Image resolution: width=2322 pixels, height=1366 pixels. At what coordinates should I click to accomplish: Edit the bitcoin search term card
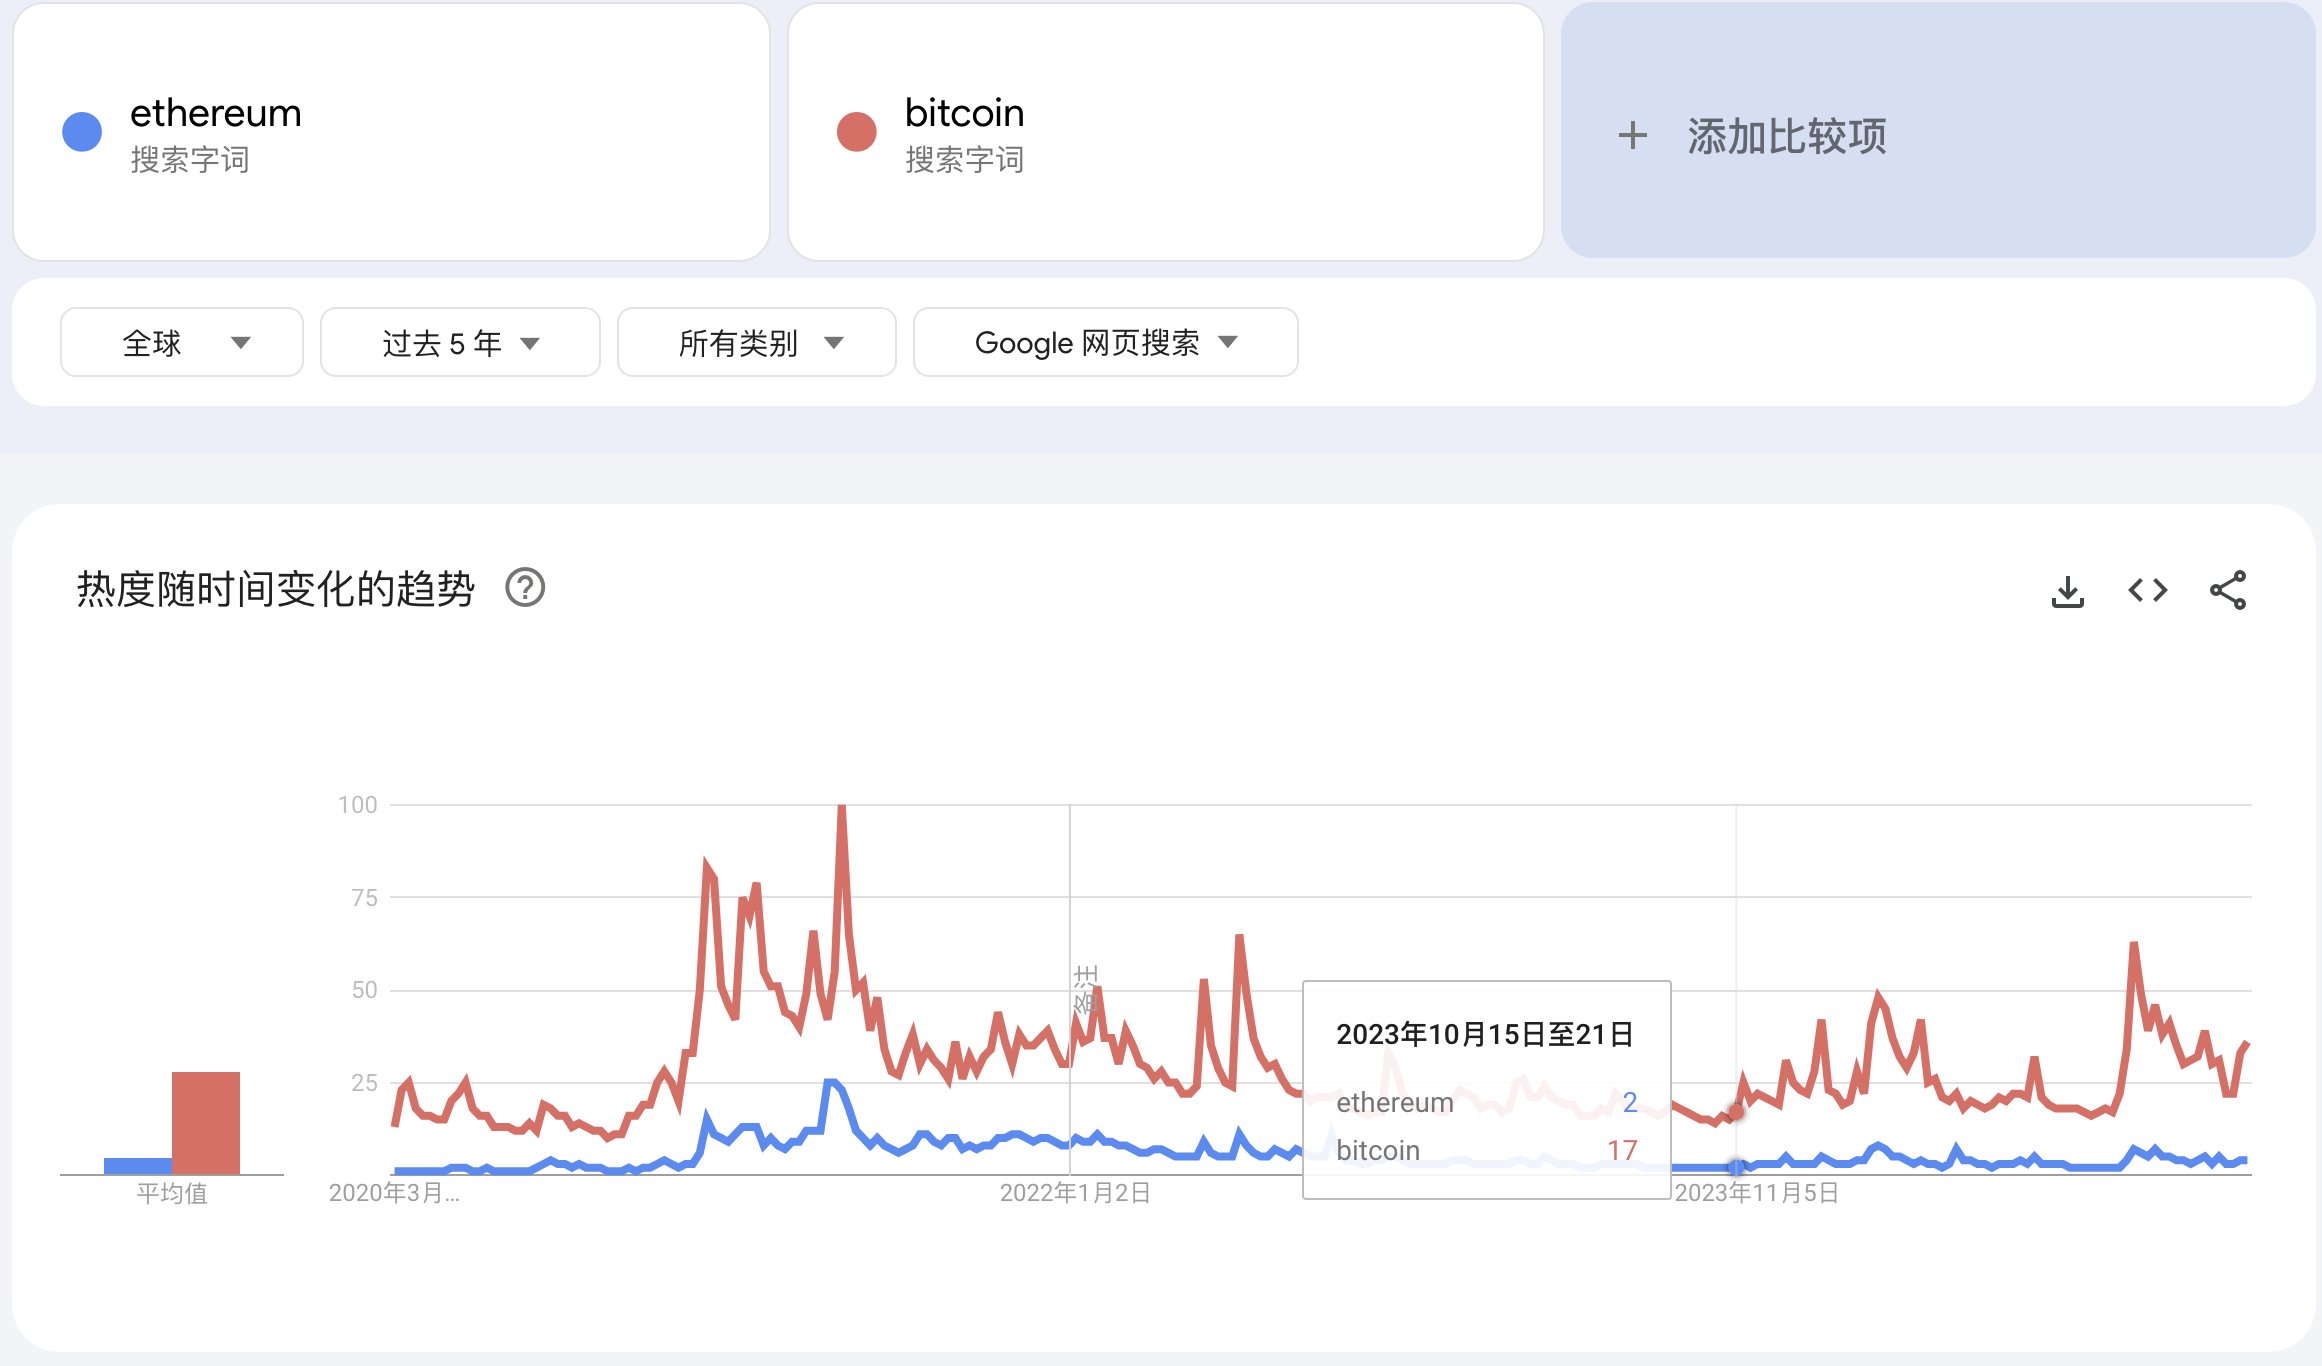coord(1165,132)
